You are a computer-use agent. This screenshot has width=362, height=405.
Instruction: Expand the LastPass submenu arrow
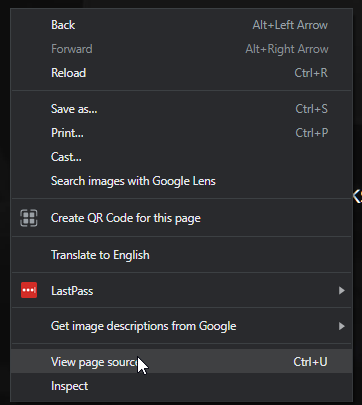[341, 291]
